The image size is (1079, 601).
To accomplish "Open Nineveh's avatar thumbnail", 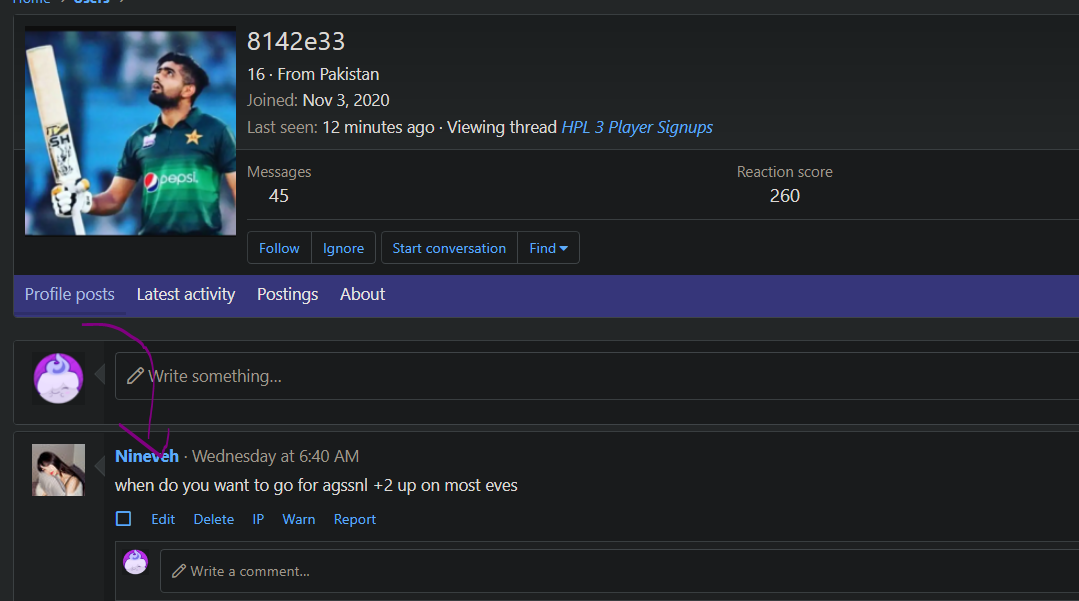I will pos(58,470).
